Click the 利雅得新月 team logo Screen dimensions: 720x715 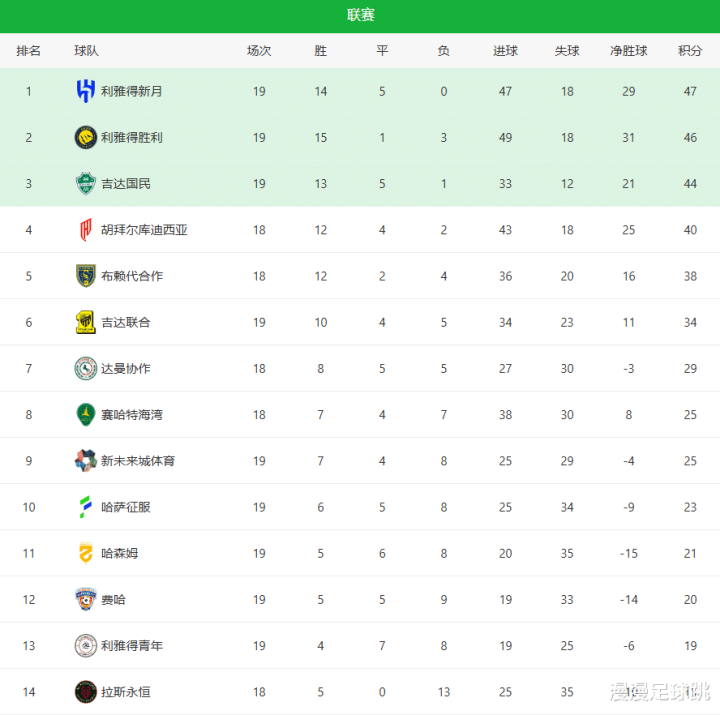point(85,91)
